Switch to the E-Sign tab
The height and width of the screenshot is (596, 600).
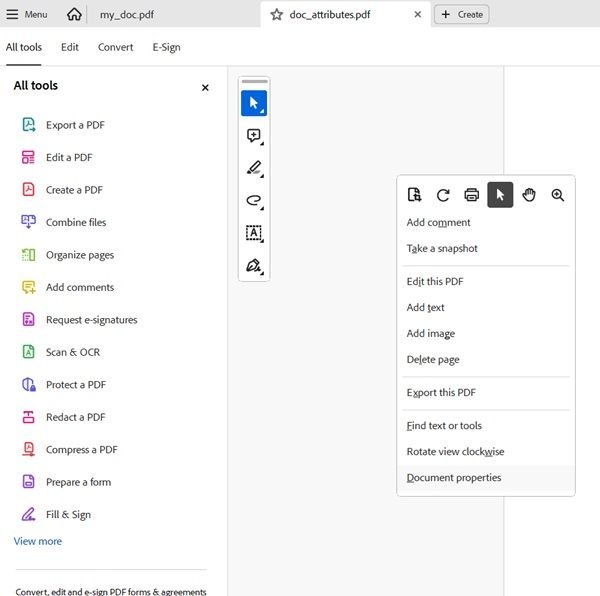point(166,47)
